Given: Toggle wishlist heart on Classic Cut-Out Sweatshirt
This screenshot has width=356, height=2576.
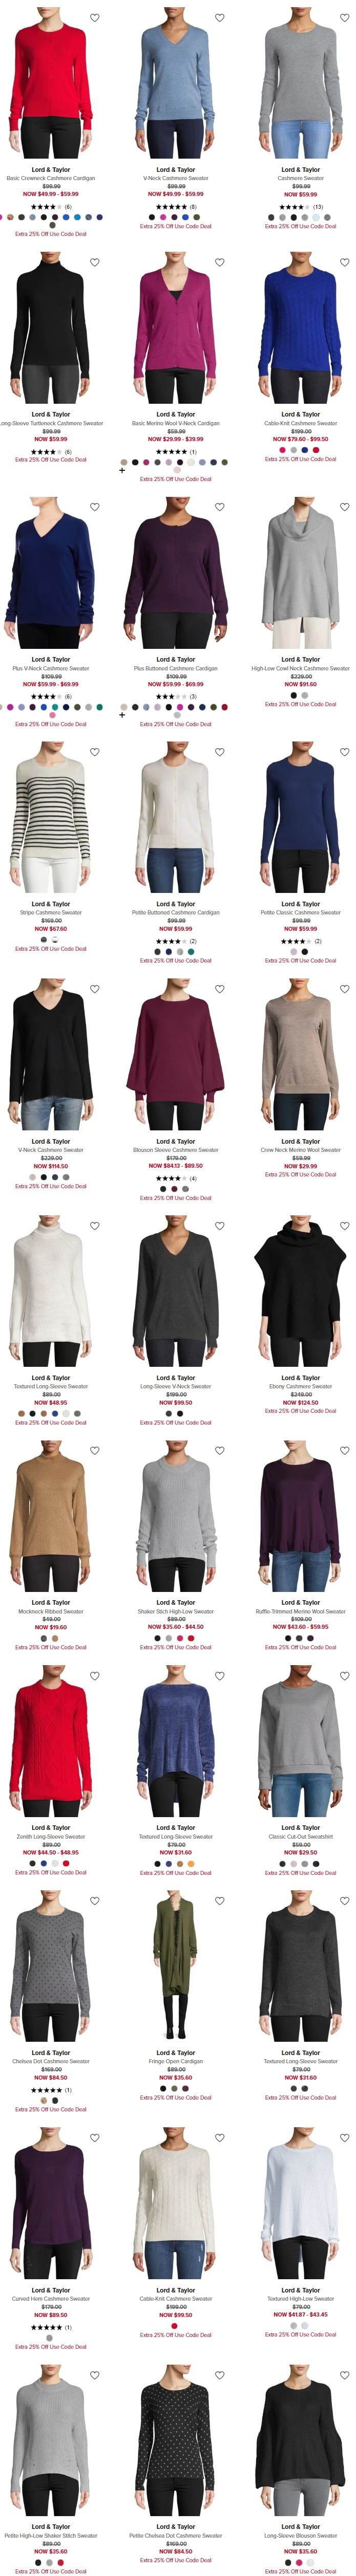Looking at the screenshot, I should [x=345, y=1676].
